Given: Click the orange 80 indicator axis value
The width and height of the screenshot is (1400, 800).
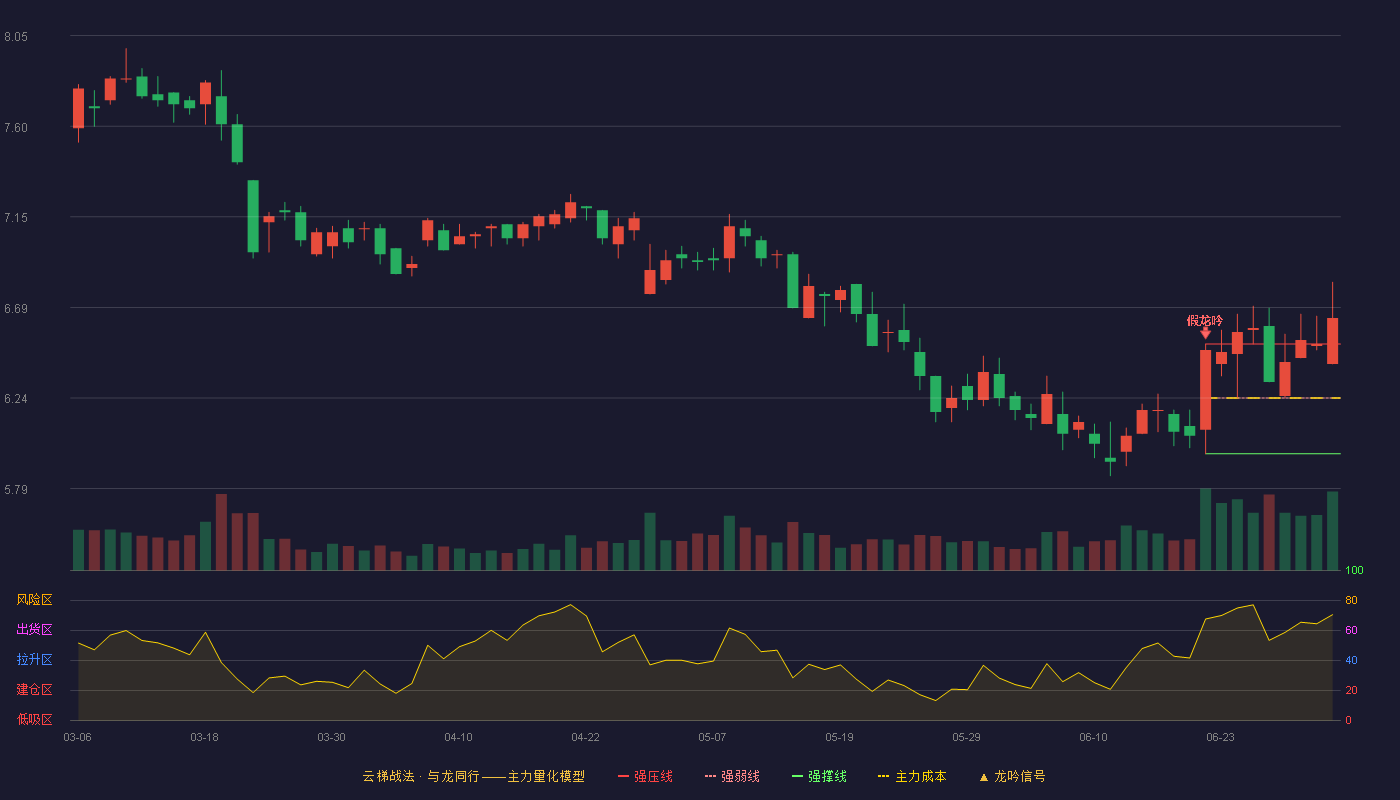Looking at the screenshot, I should (1351, 600).
